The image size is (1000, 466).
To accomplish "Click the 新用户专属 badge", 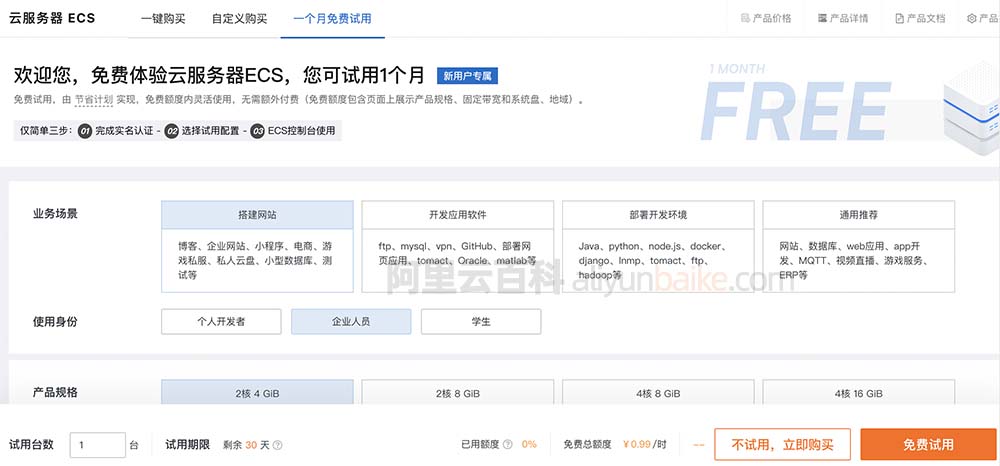I will [467, 76].
